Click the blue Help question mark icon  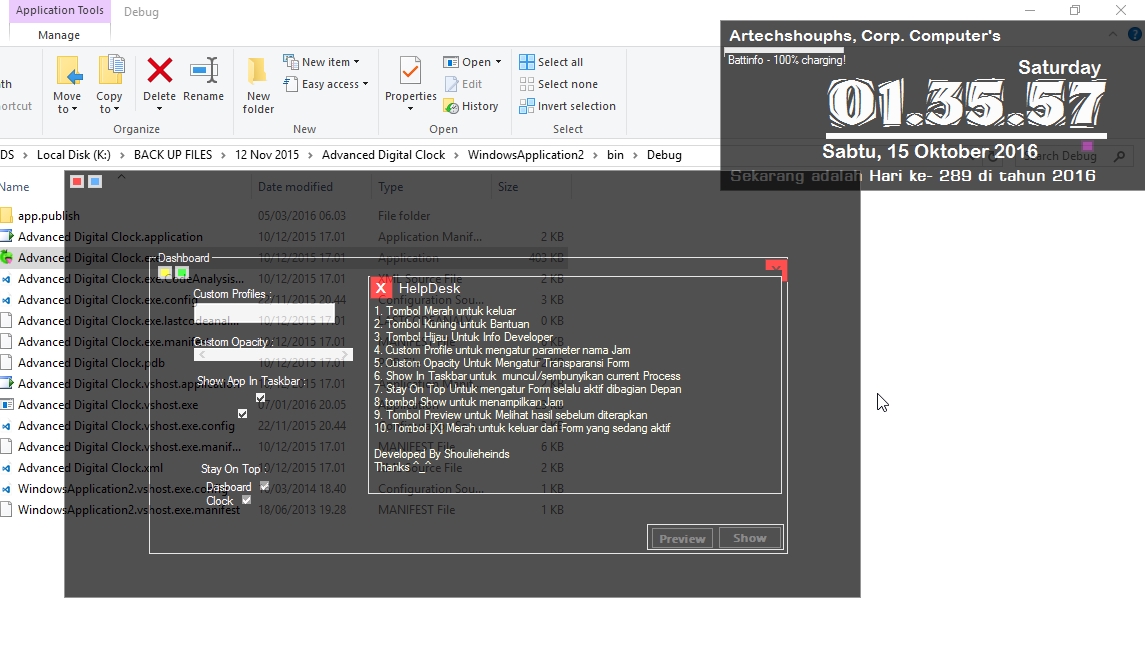click(x=1135, y=34)
